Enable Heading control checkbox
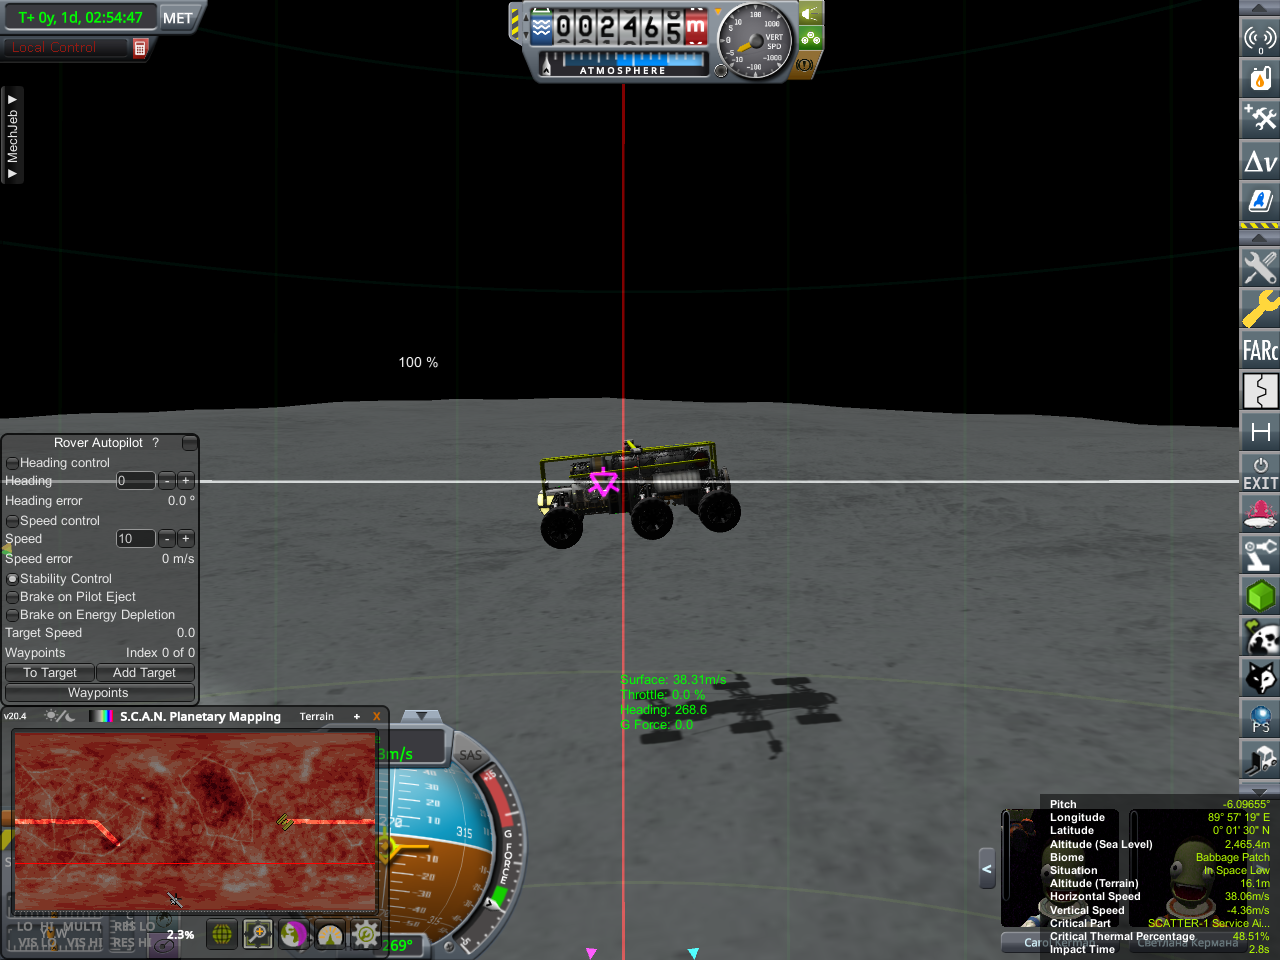 [x=12, y=463]
